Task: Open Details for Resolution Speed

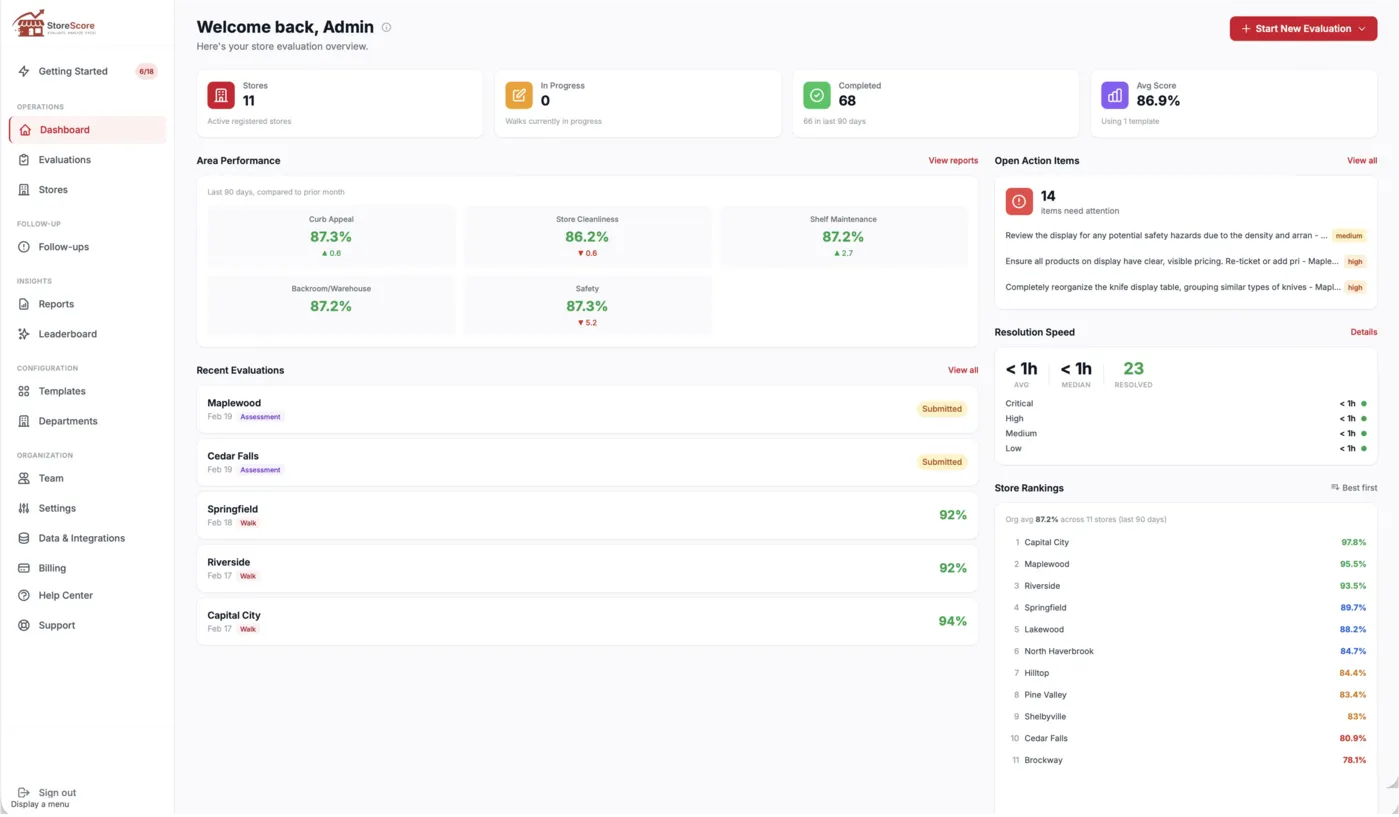Action: (1363, 332)
